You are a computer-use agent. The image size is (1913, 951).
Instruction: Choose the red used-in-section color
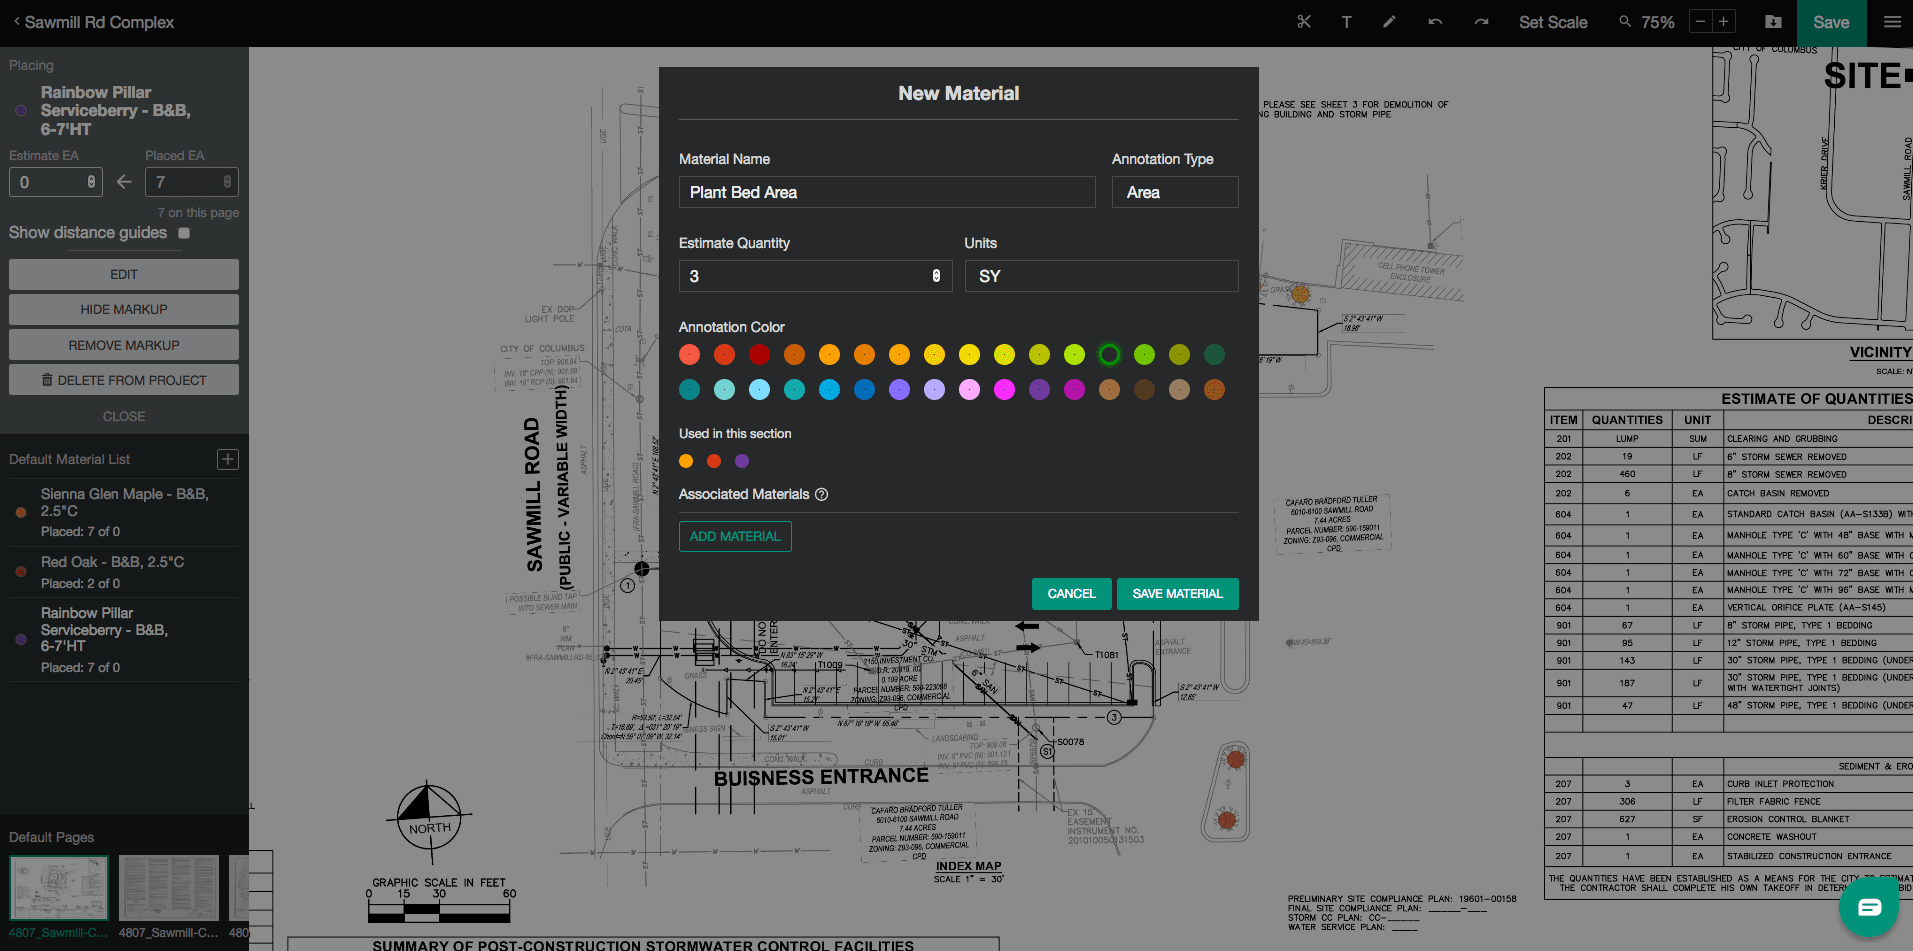(x=714, y=461)
